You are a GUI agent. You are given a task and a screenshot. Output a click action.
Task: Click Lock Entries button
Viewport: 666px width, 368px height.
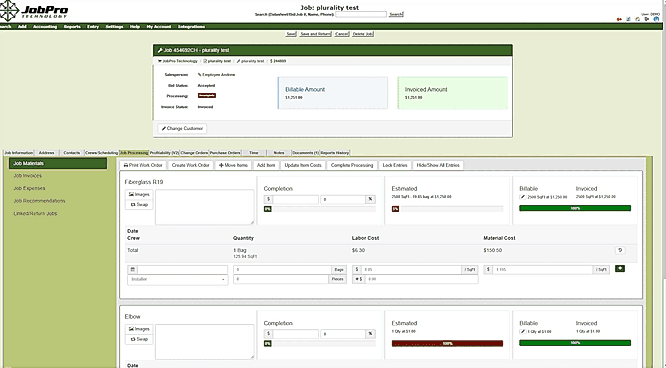click(395, 165)
